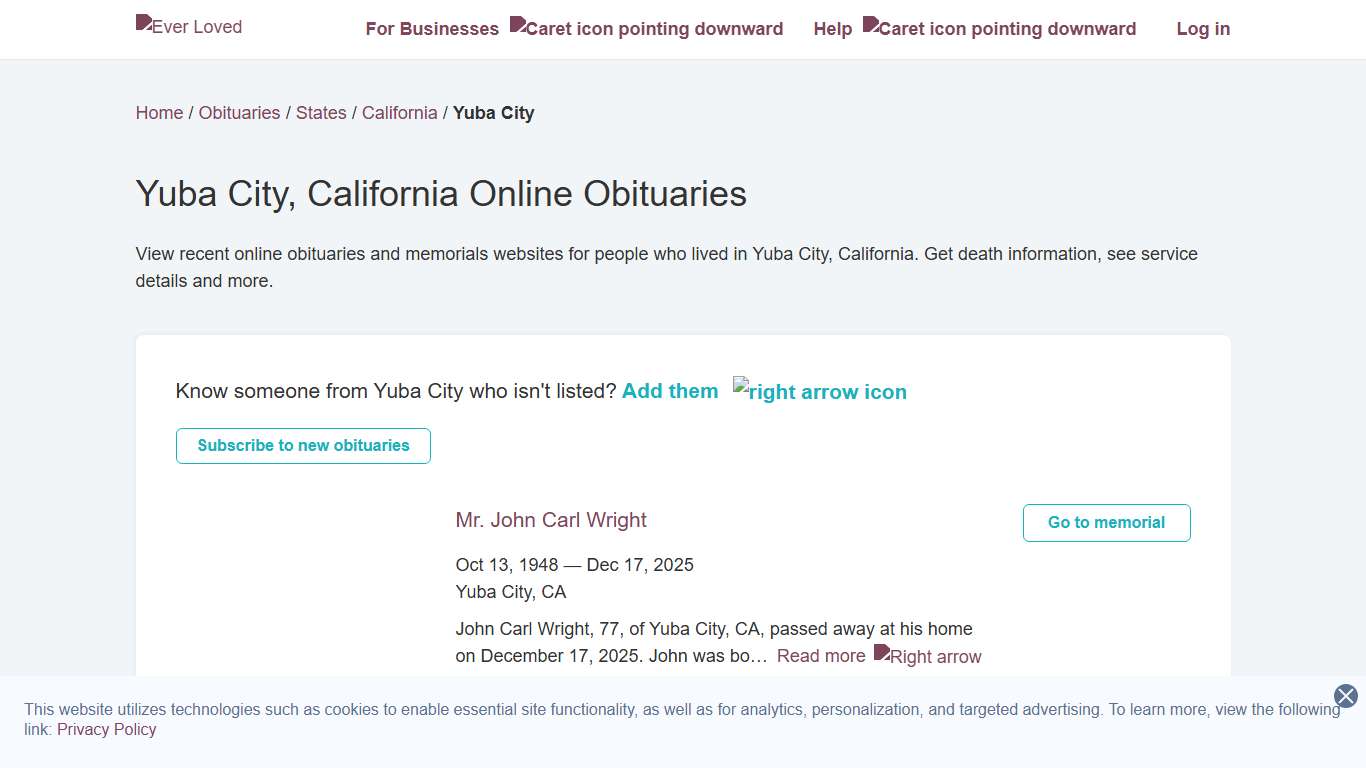Open the For Businesses menu
1366x768 pixels.
pos(432,29)
